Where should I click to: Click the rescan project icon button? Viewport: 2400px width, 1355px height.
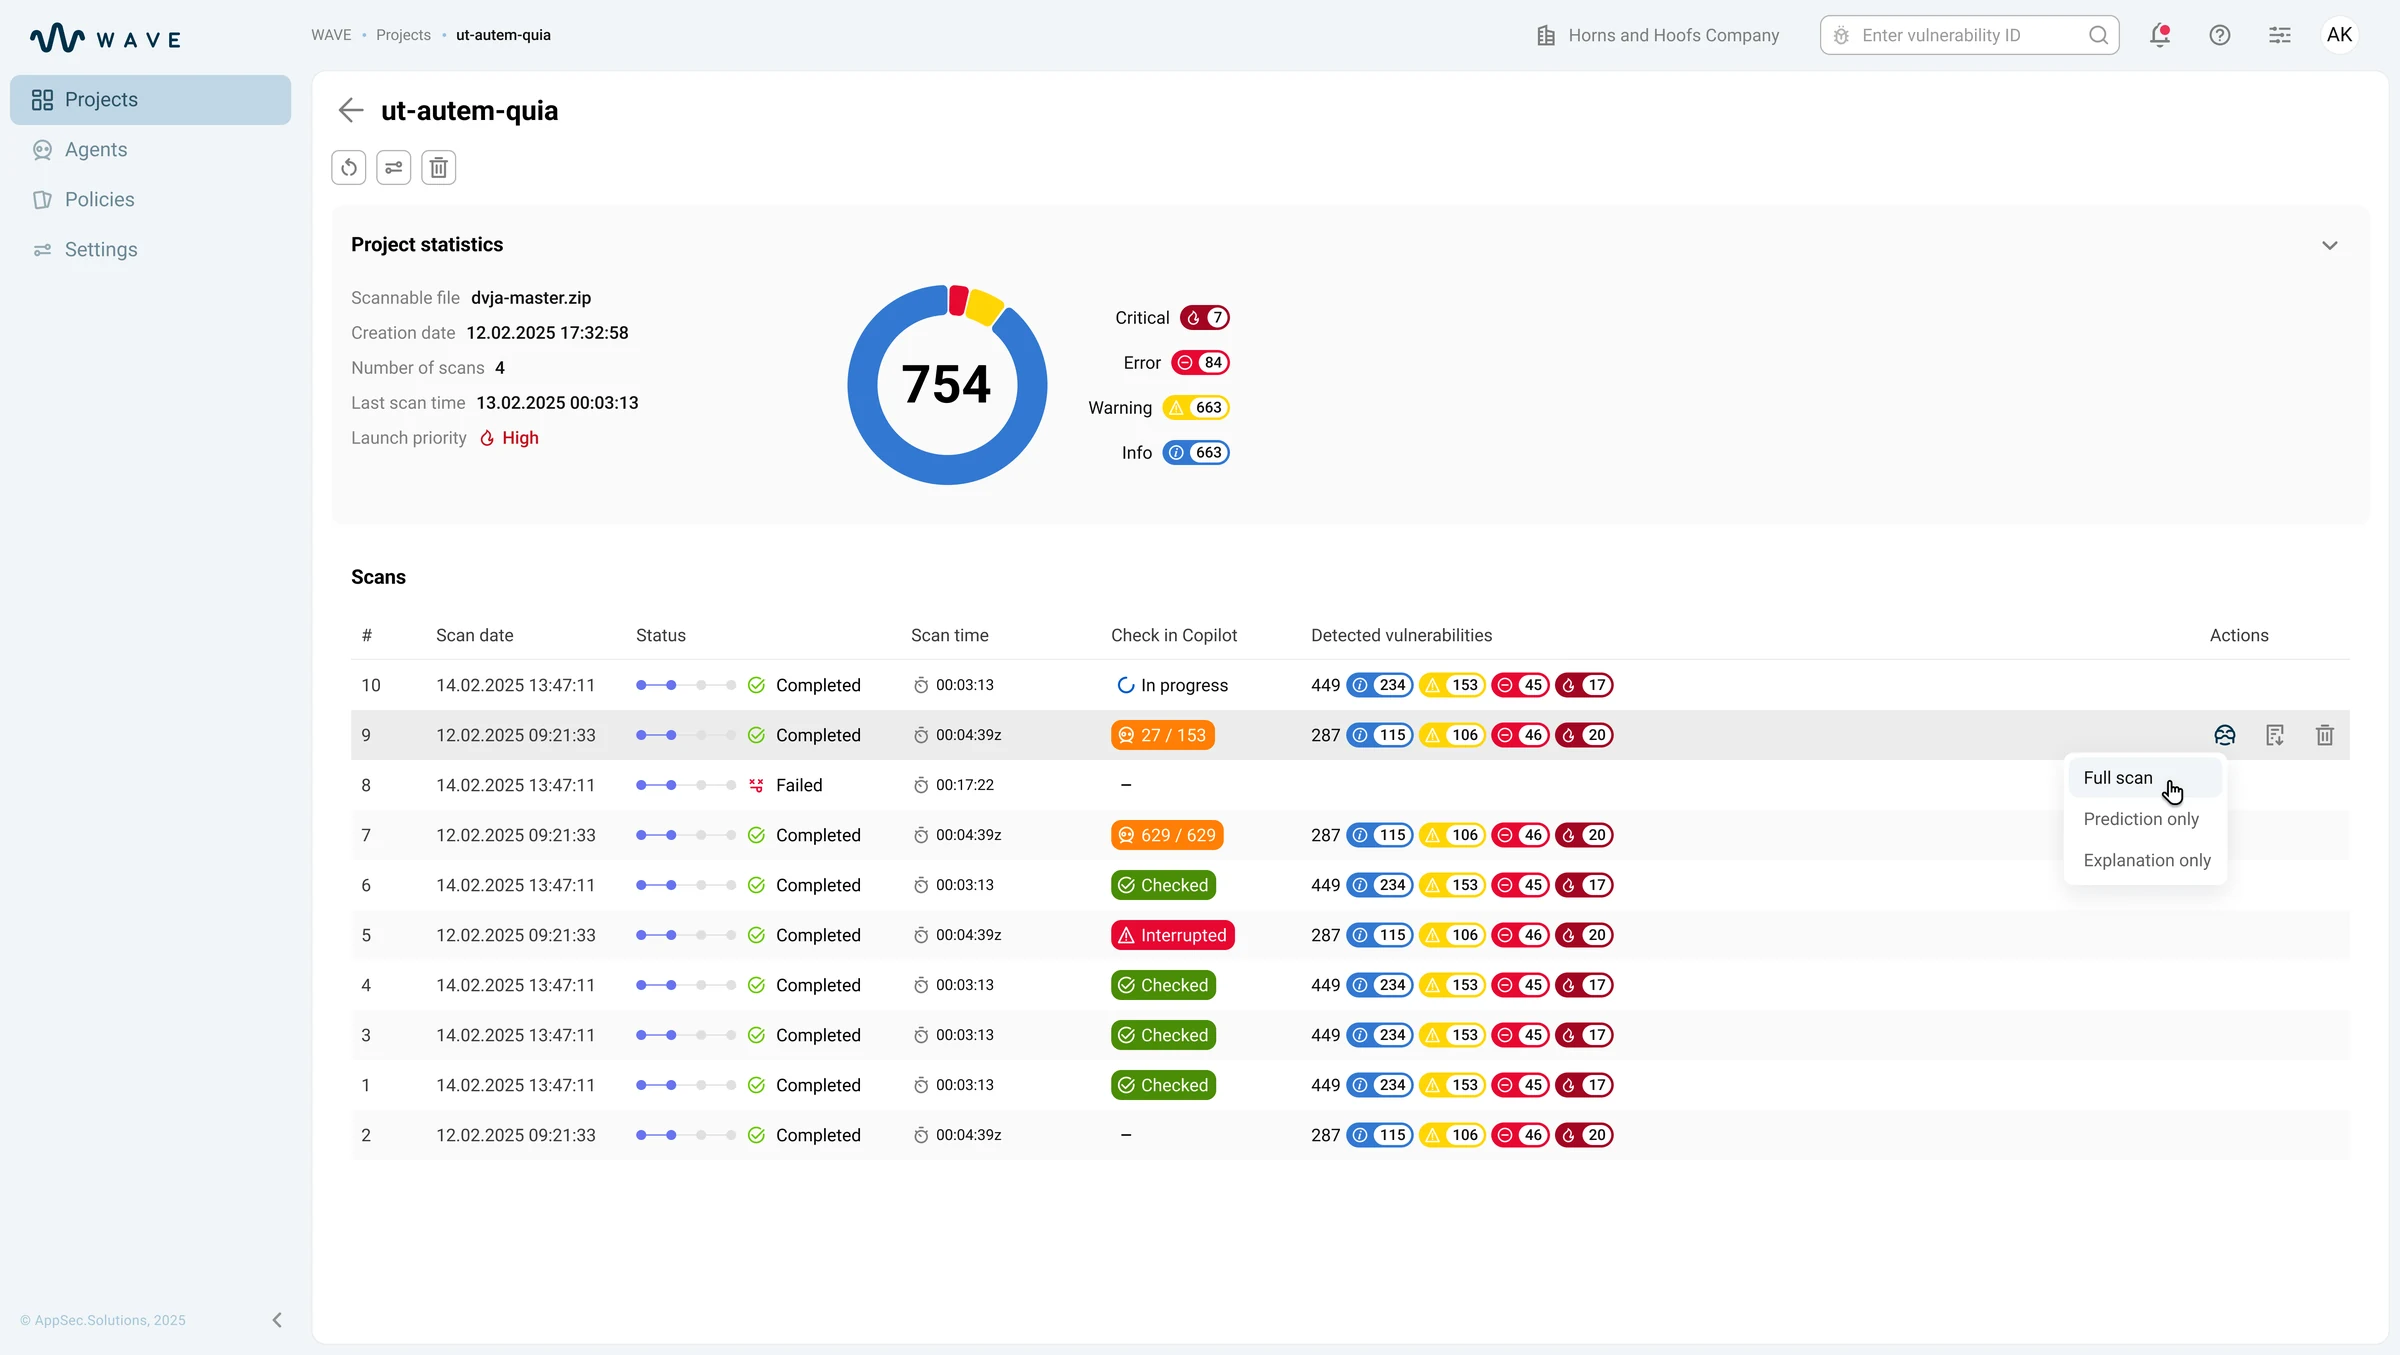[x=349, y=167]
